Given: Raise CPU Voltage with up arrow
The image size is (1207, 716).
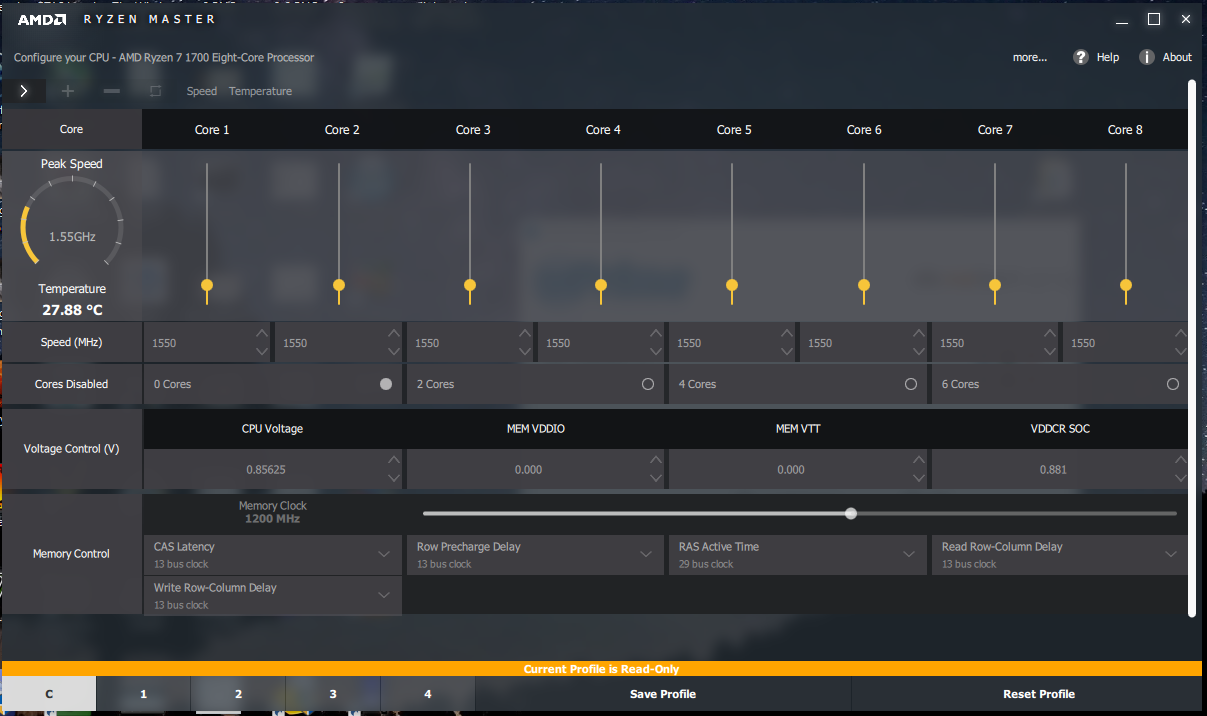Looking at the screenshot, I should pyautogui.click(x=393, y=460).
